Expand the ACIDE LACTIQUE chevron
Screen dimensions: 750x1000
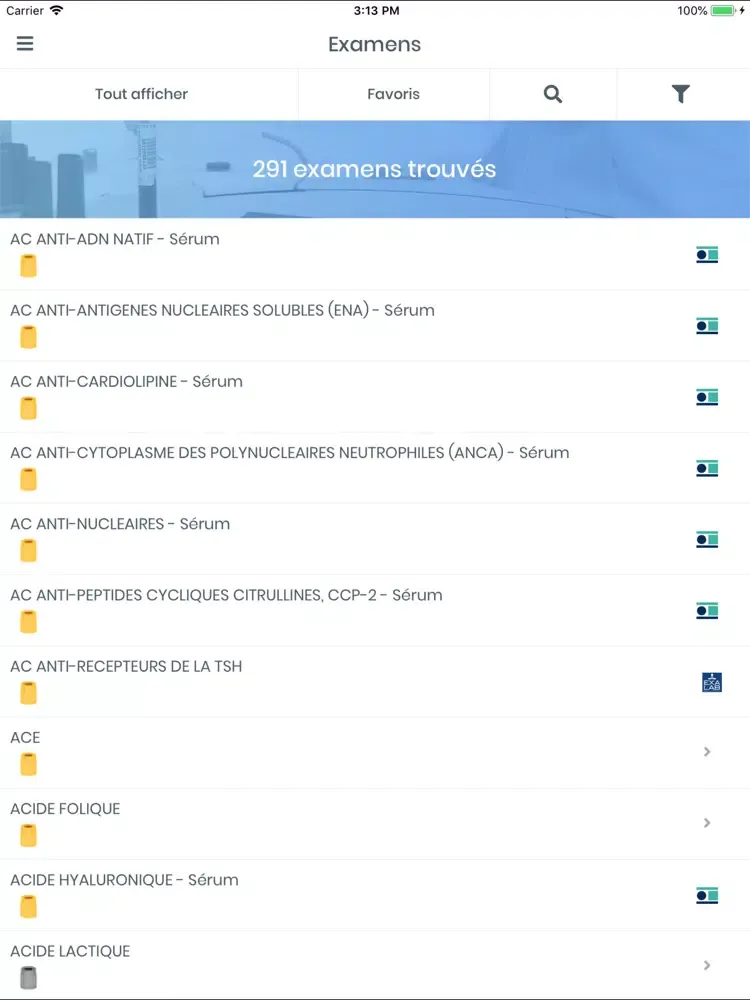click(x=707, y=965)
